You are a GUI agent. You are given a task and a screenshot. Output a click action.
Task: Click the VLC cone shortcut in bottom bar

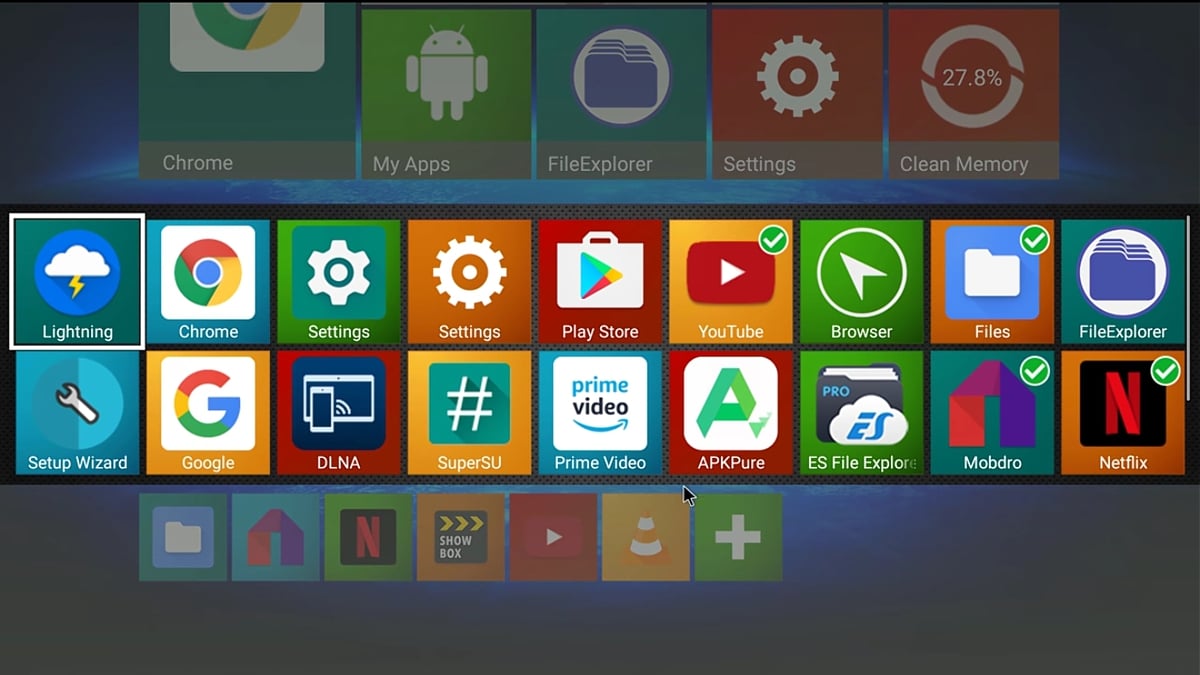click(646, 537)
